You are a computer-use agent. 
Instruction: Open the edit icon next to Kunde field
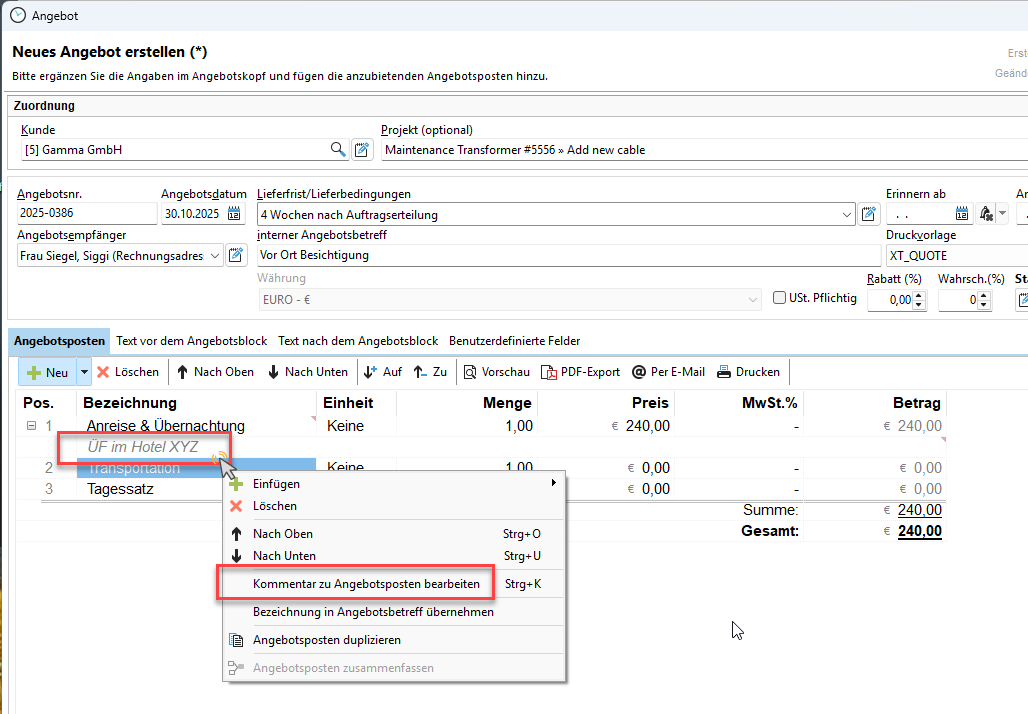point(362,150)
